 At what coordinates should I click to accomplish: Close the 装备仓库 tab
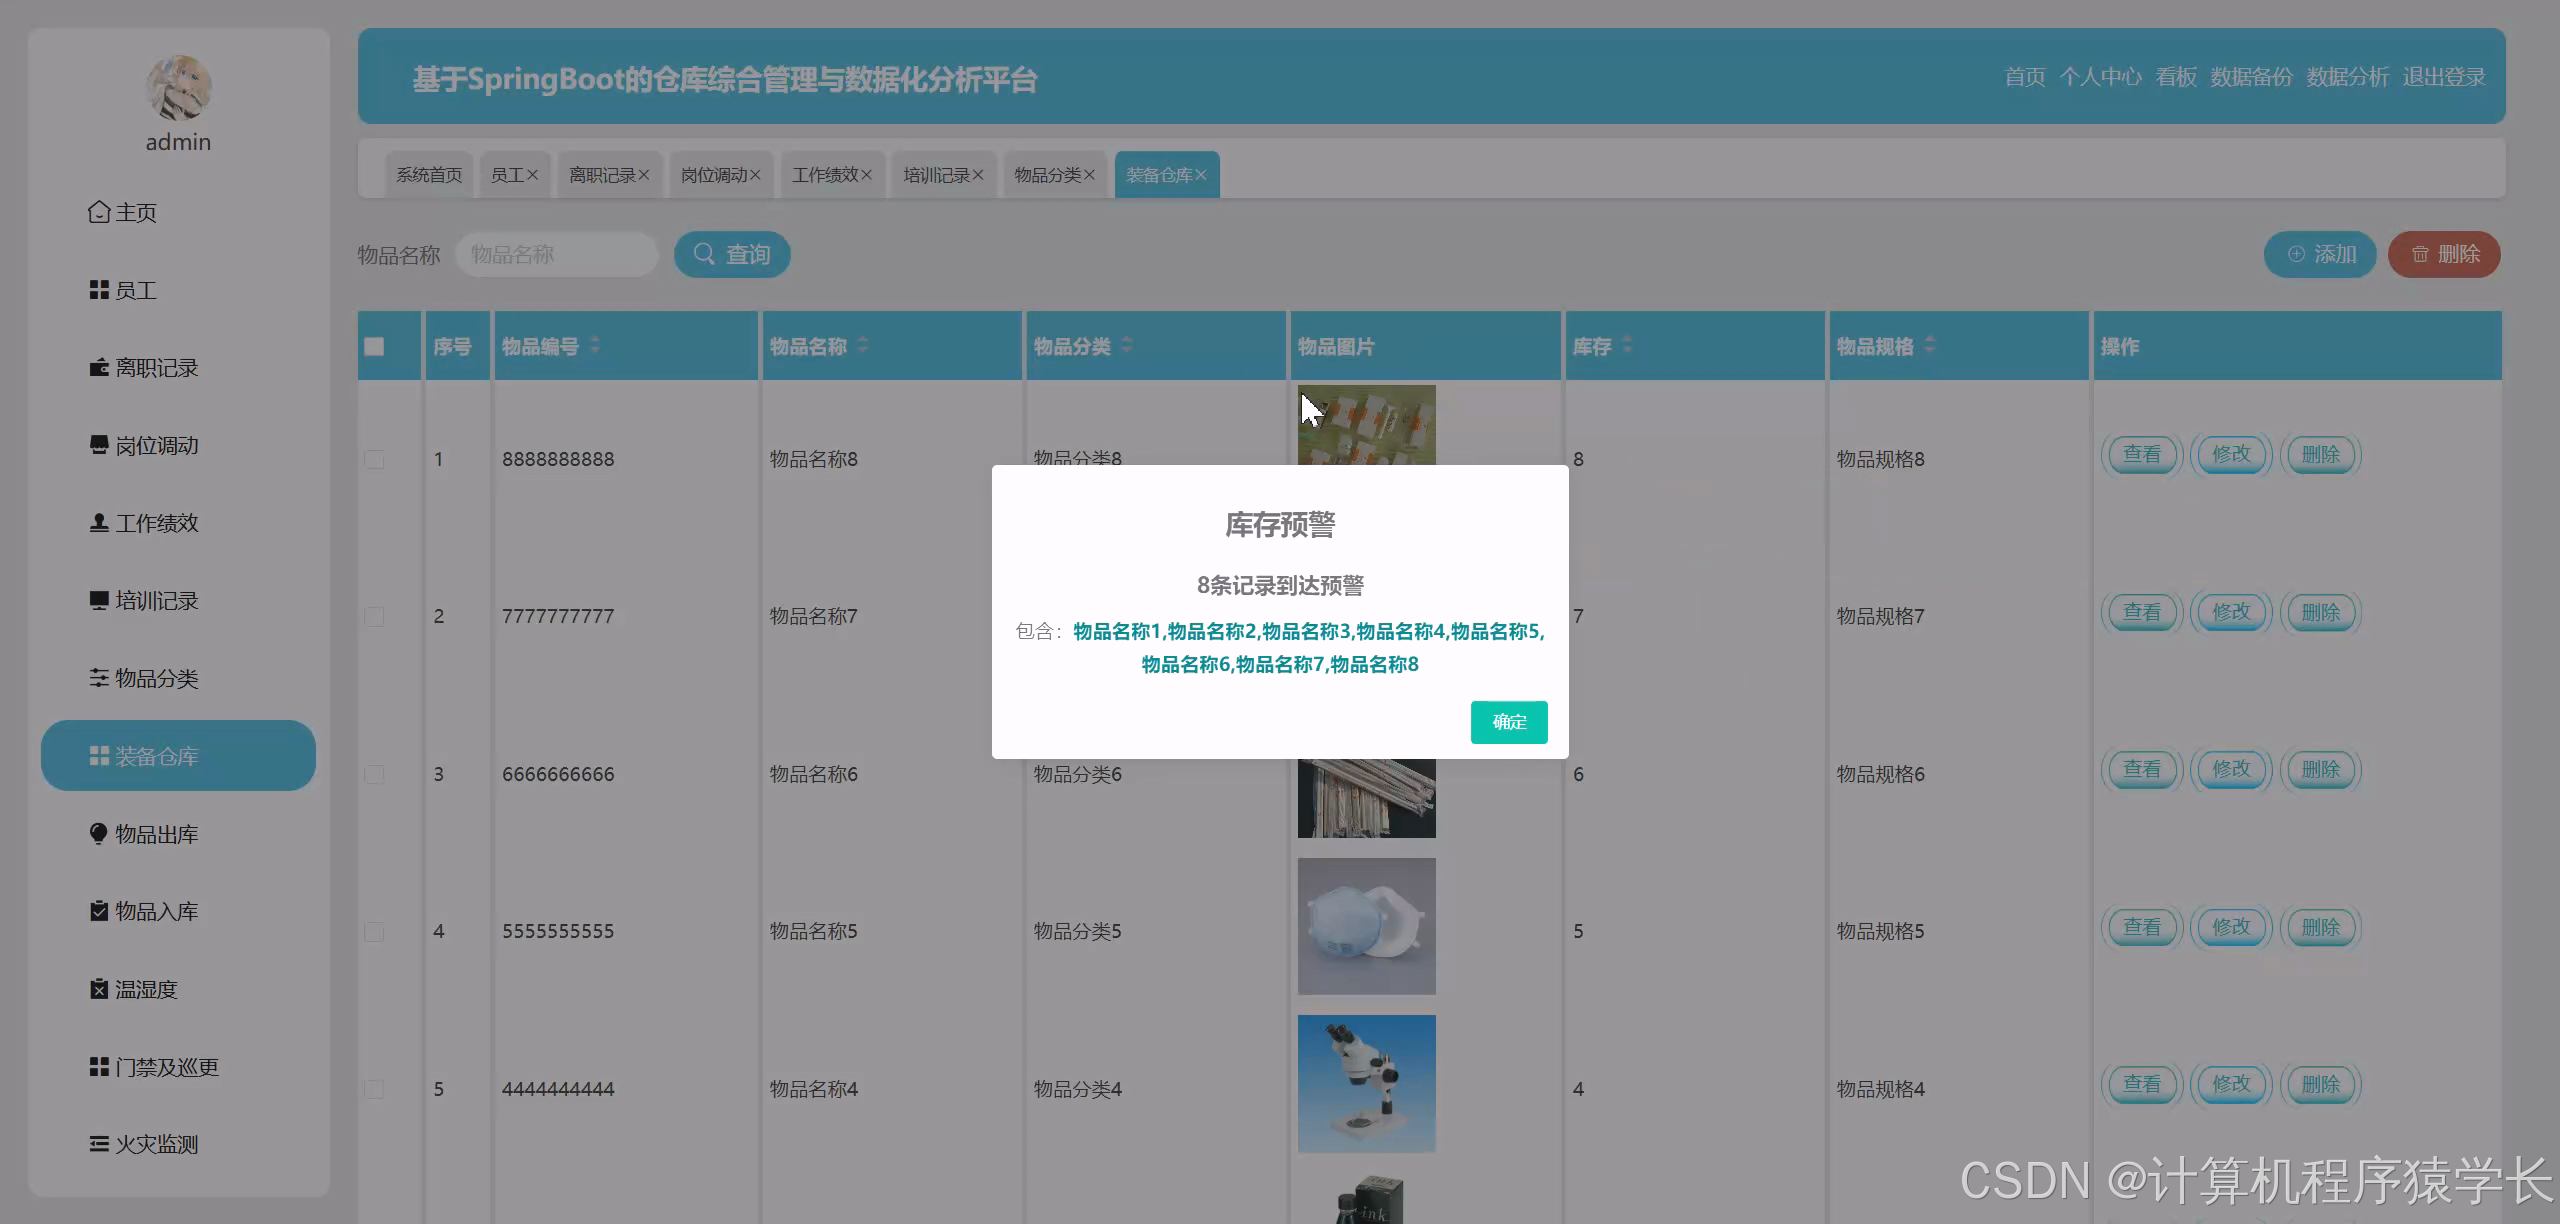(1201, 175)
